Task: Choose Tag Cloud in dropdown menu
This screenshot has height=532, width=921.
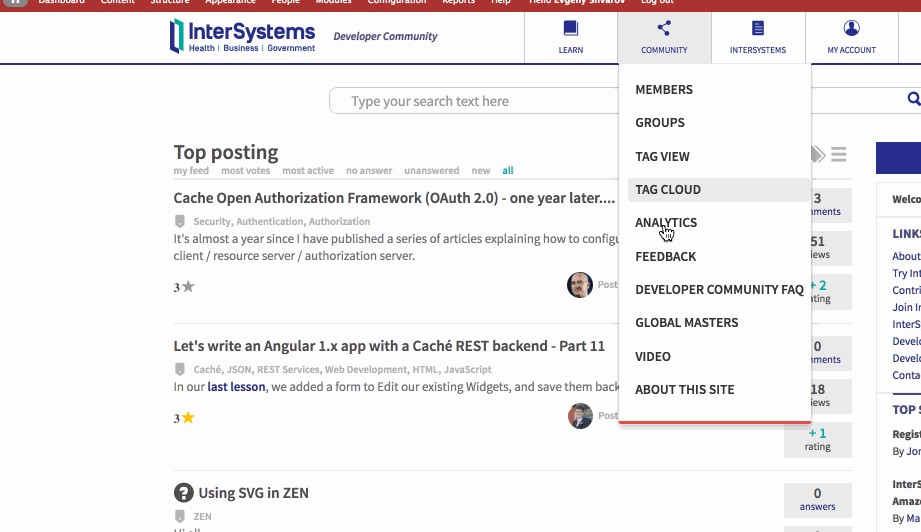Action: pos(668,190)
